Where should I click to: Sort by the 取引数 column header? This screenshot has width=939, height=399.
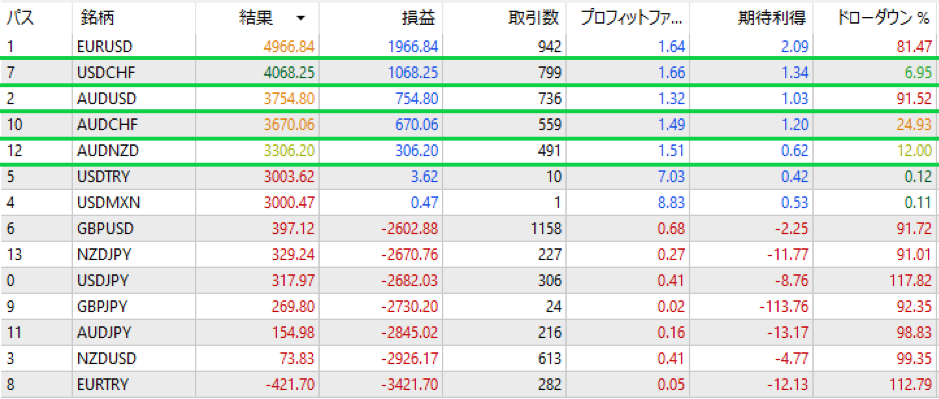click(533, 19)
